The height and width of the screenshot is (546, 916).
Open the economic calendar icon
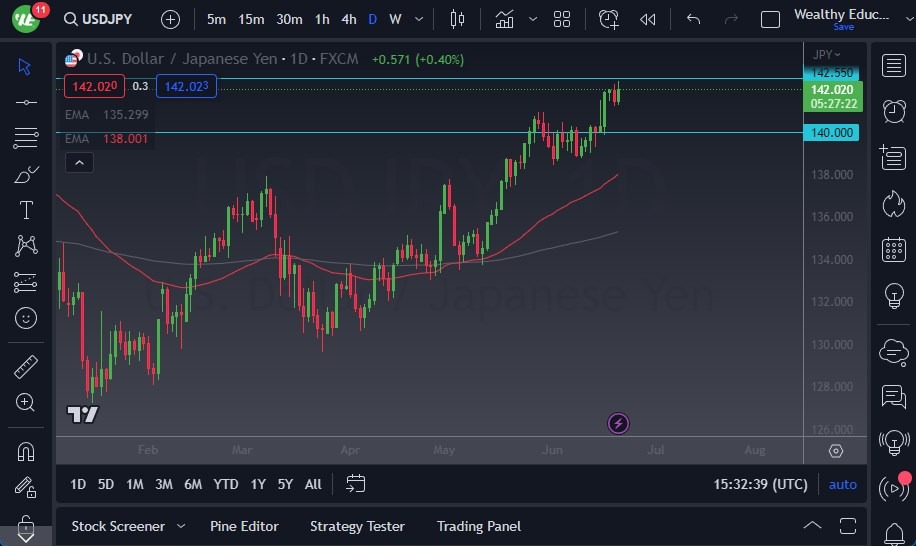click(x=893, y=250)
